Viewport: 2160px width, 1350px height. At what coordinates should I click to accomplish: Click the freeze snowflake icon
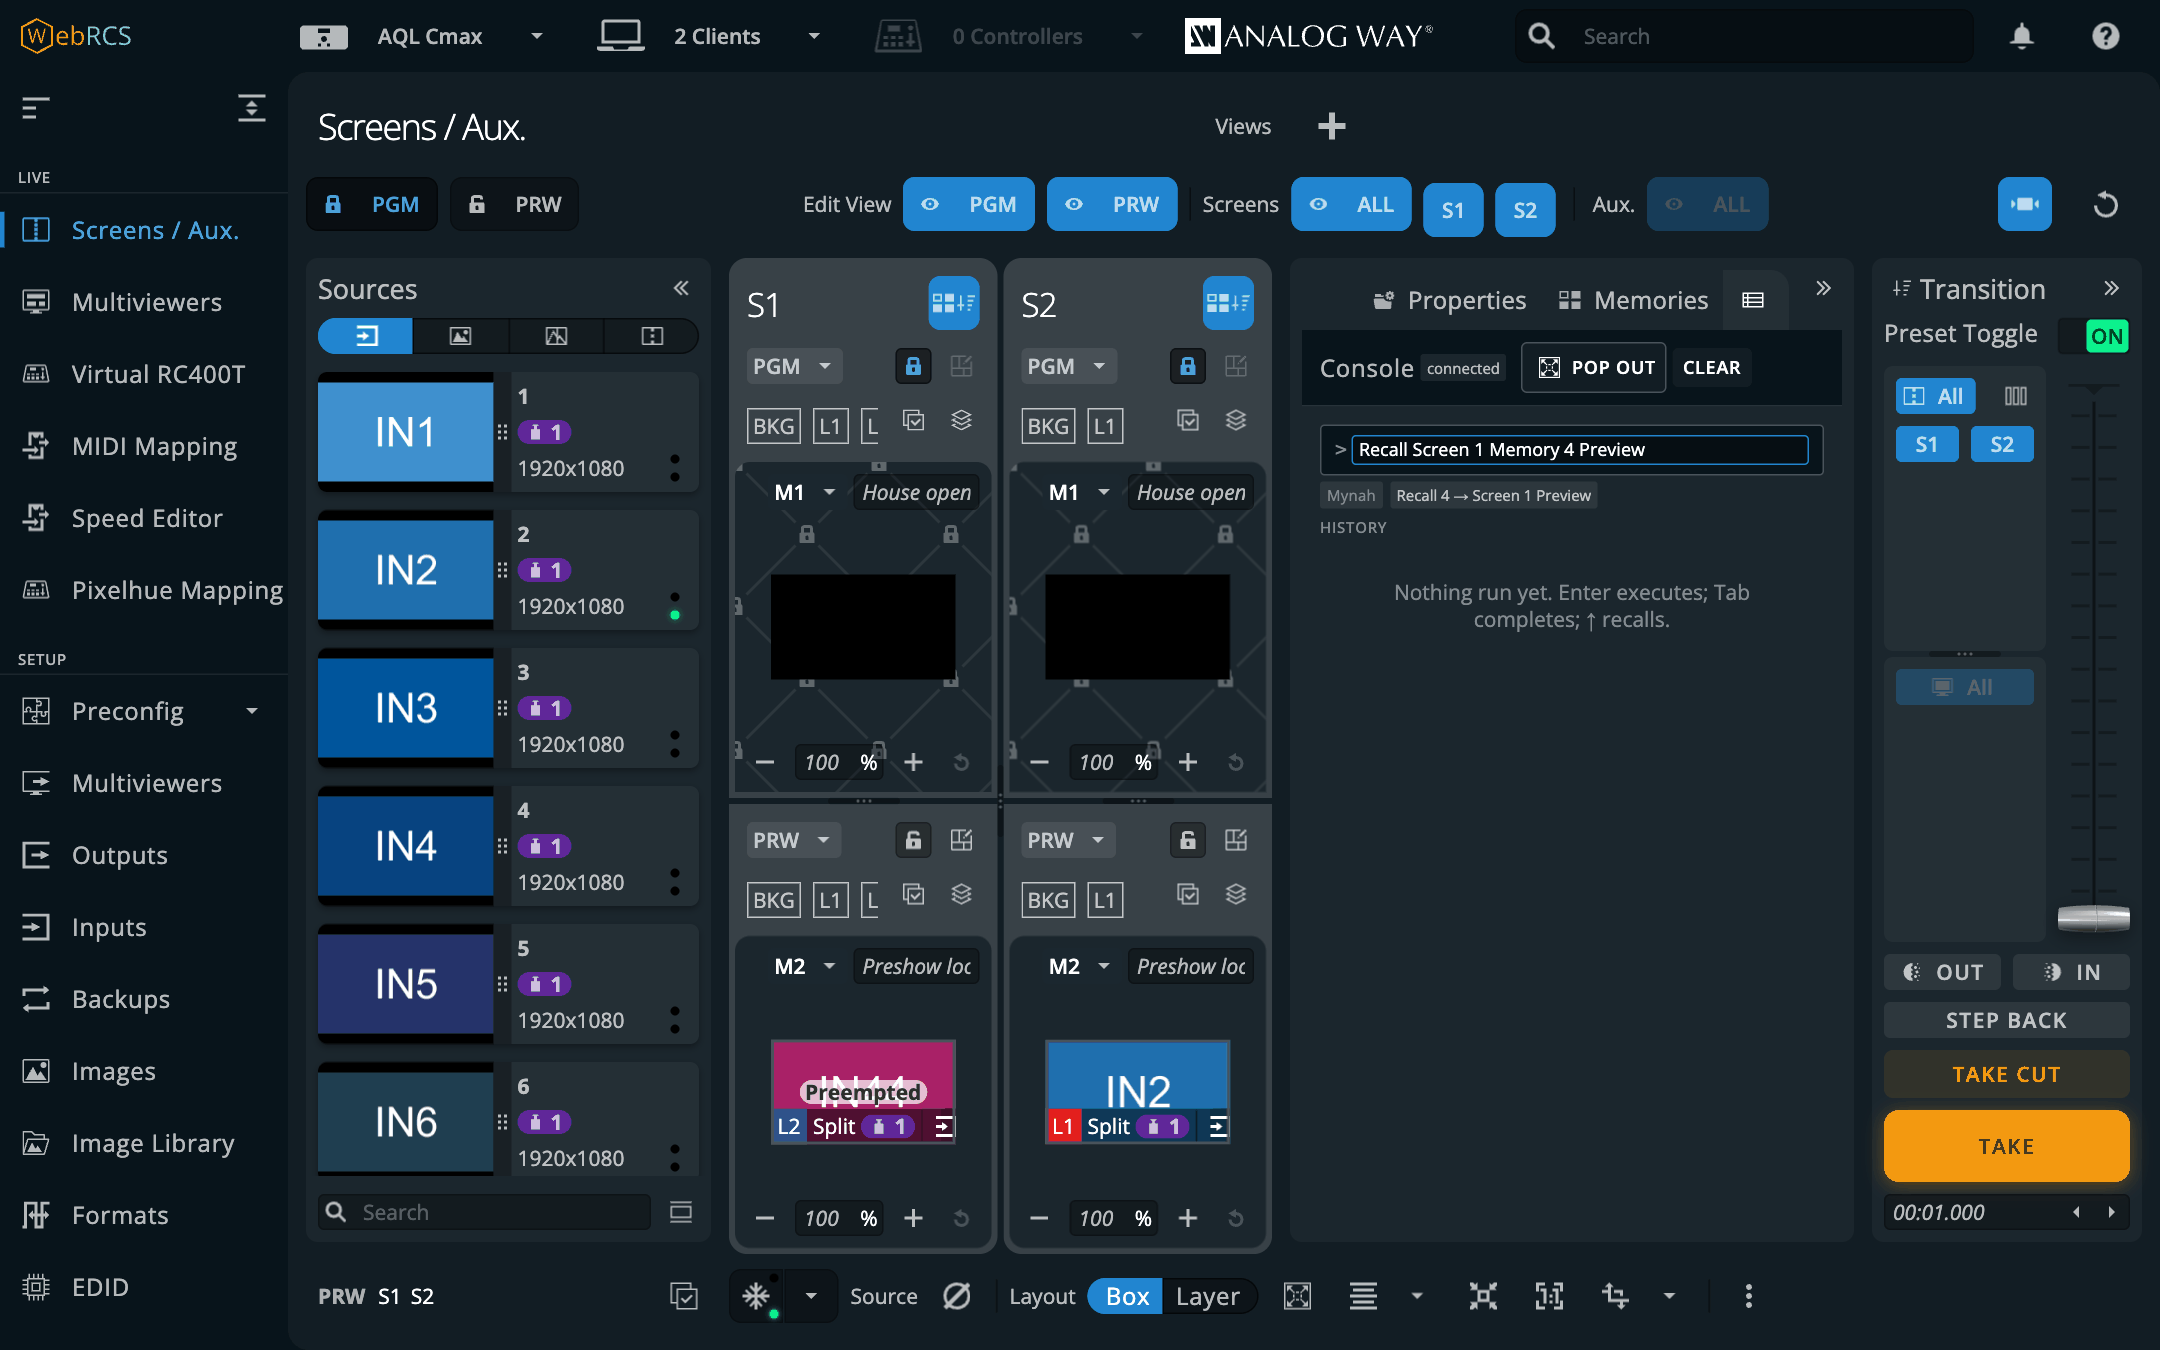[756, 1296]
